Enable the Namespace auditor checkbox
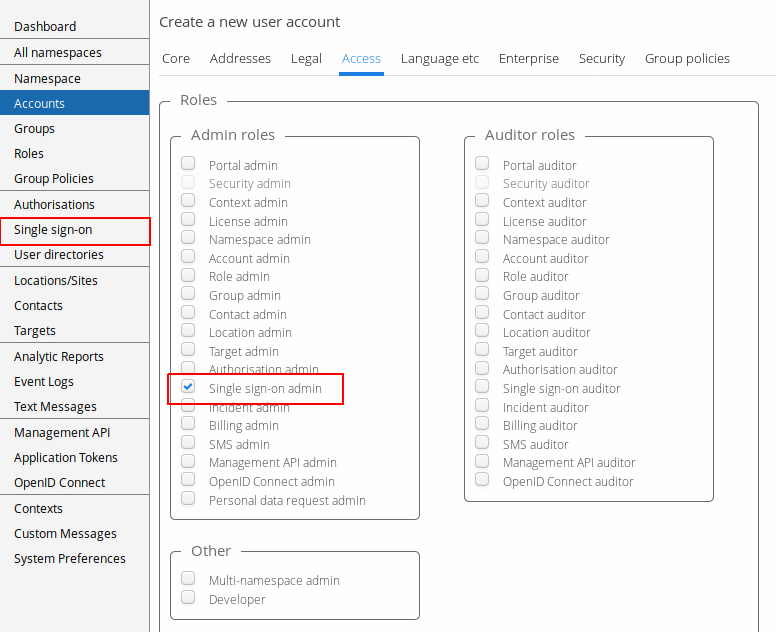Image resolution: width=776 pixels, height=632 pixels. (482, 238)
